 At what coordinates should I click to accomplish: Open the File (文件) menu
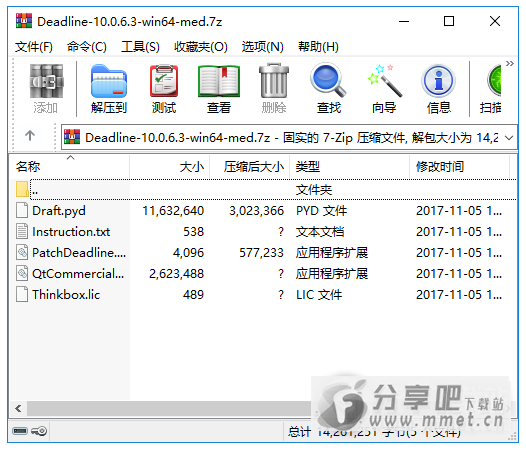[x=34, y=47]
